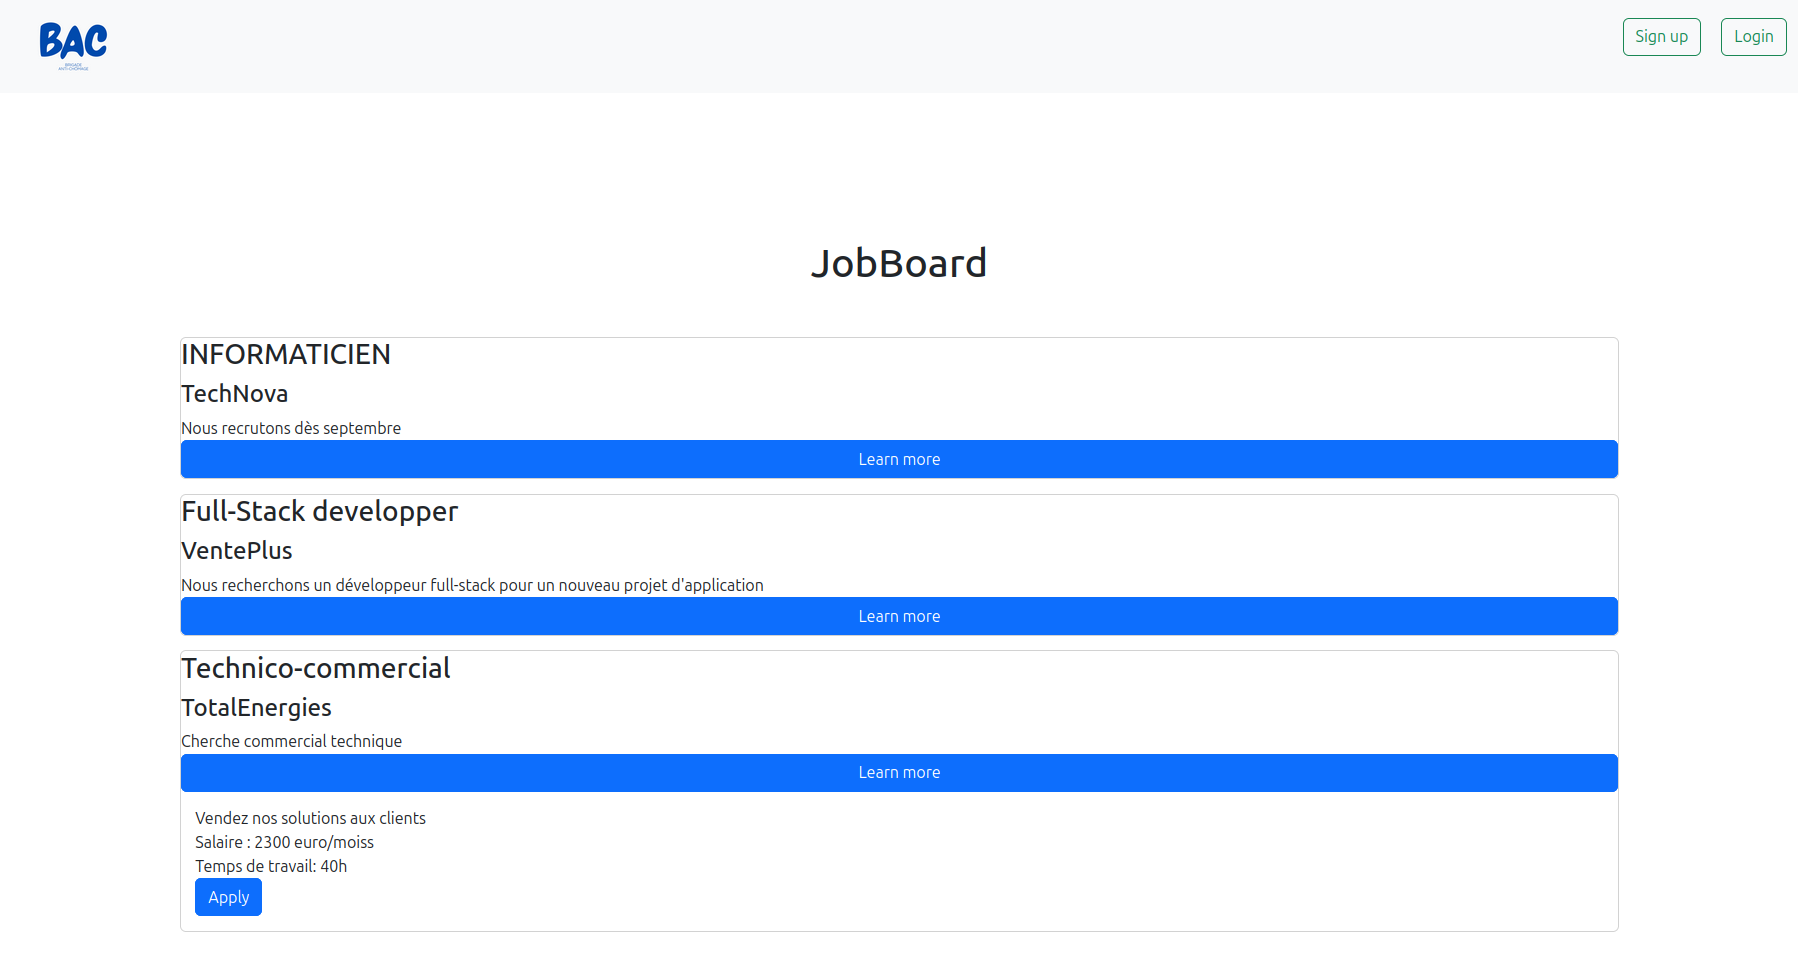Click the JobBoard page heading
Viewport: 1798px width, 961px height.
(899, 264)
